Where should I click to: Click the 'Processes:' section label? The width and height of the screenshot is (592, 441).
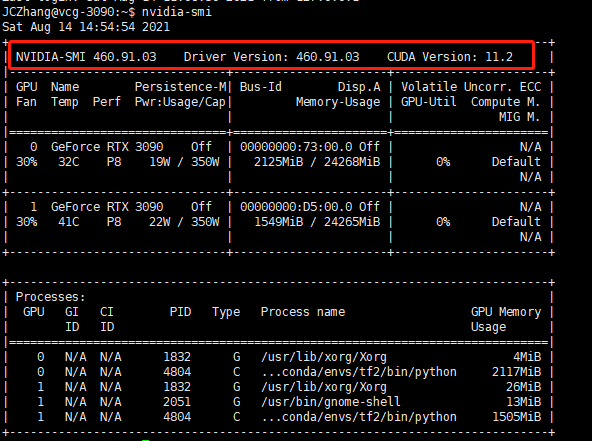pos(51,297)
